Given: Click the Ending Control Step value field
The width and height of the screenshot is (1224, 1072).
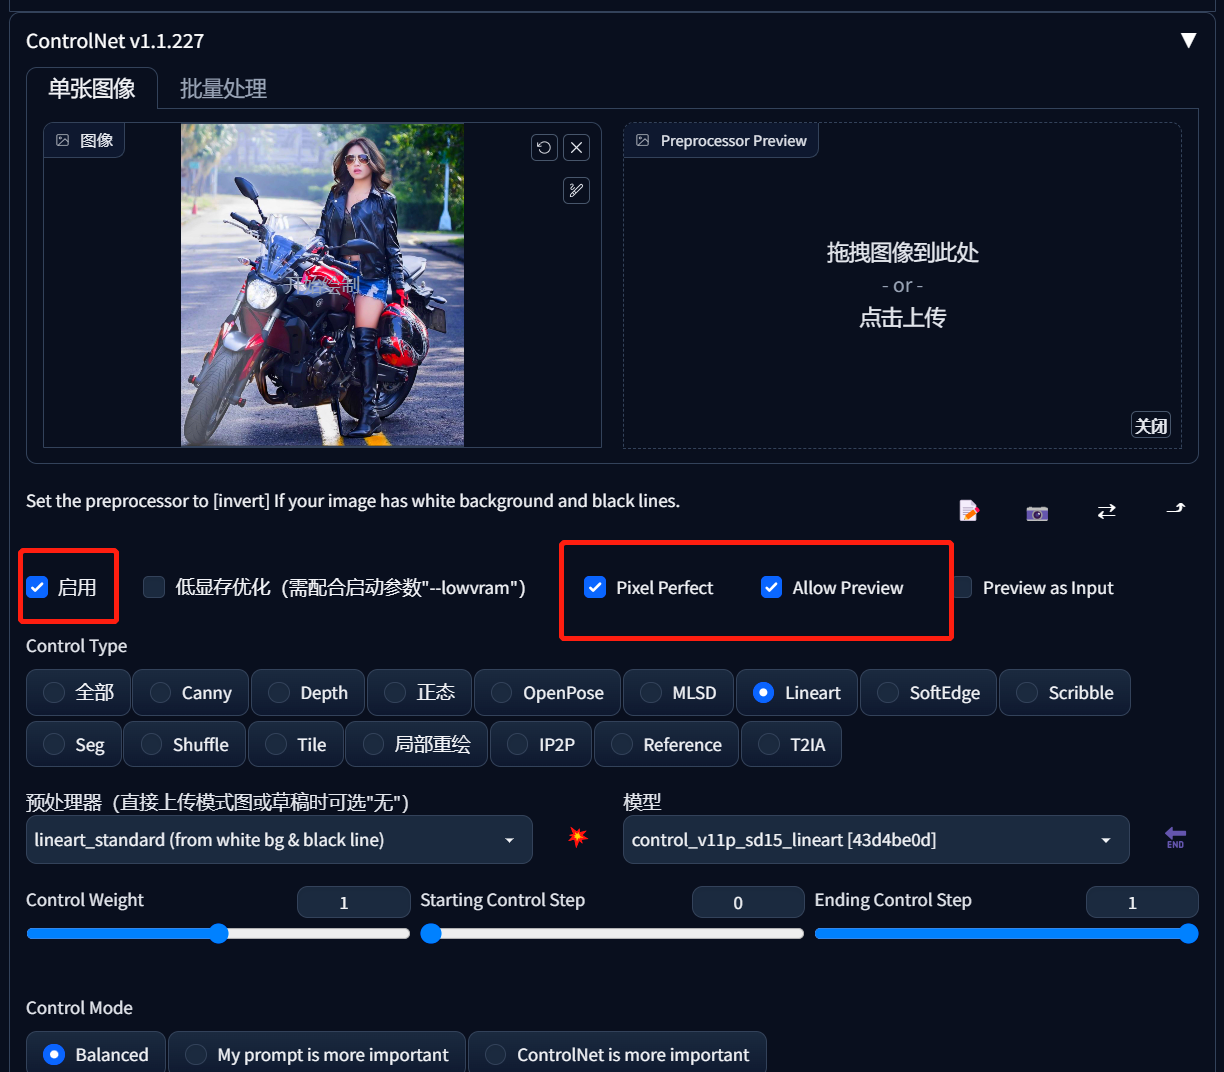Looking at the screenshot, I should [1142, 902].
